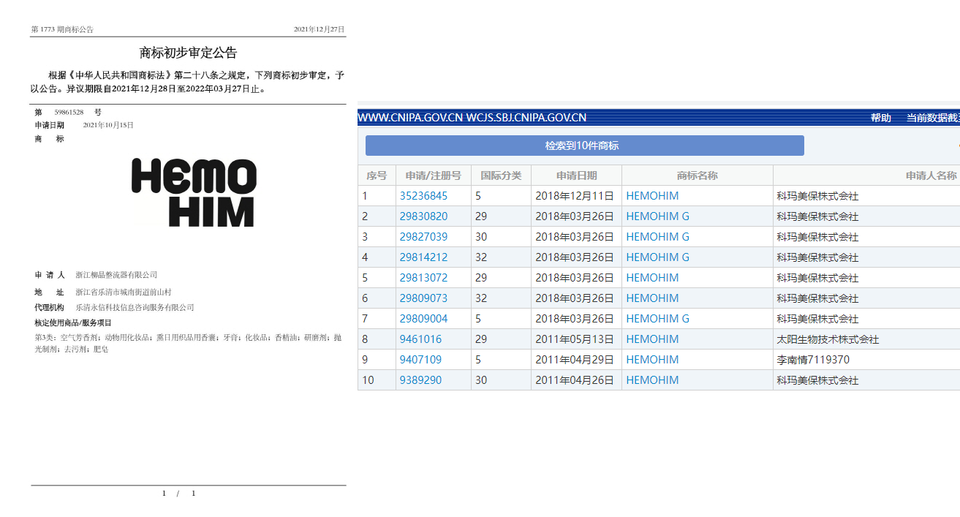Open registration number 29830820 link
Screen dimensions: 960x517
click(423, 216)
